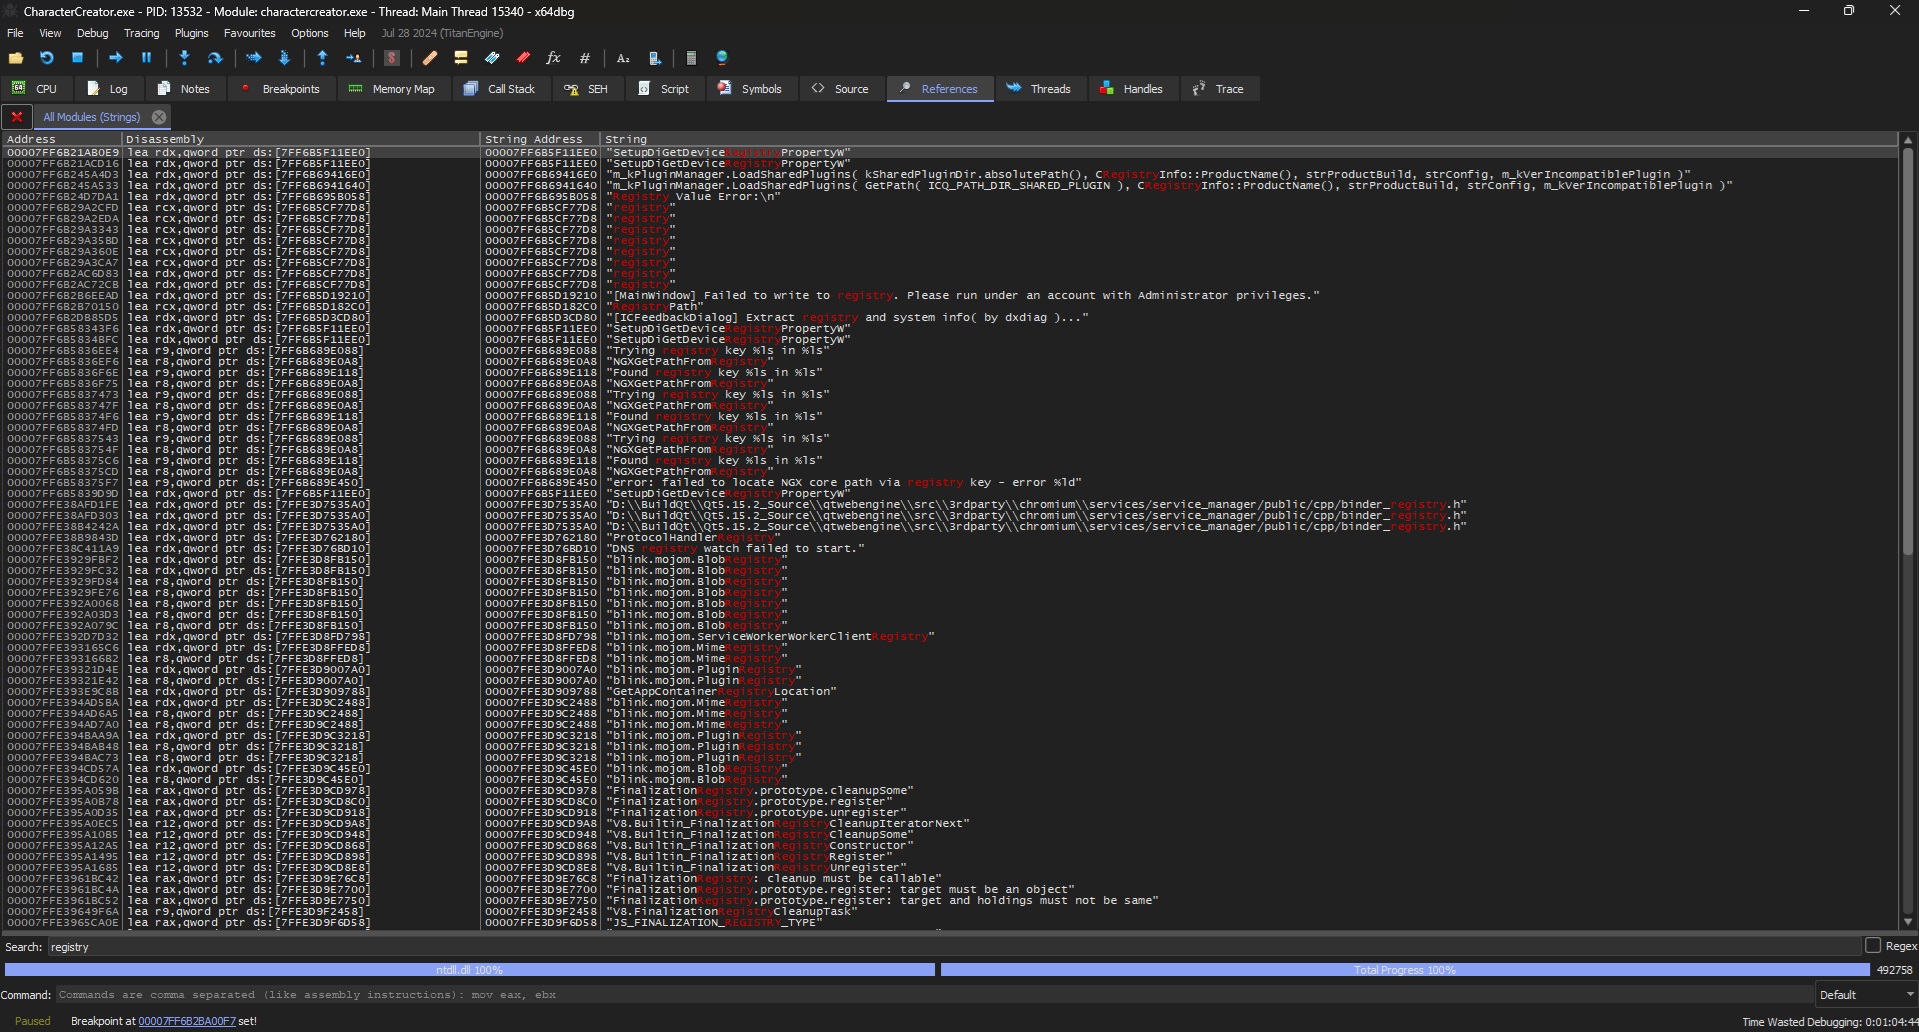
Task: Run to user code with the person icon
Action: pyautogui.click(x=355, y=58)
